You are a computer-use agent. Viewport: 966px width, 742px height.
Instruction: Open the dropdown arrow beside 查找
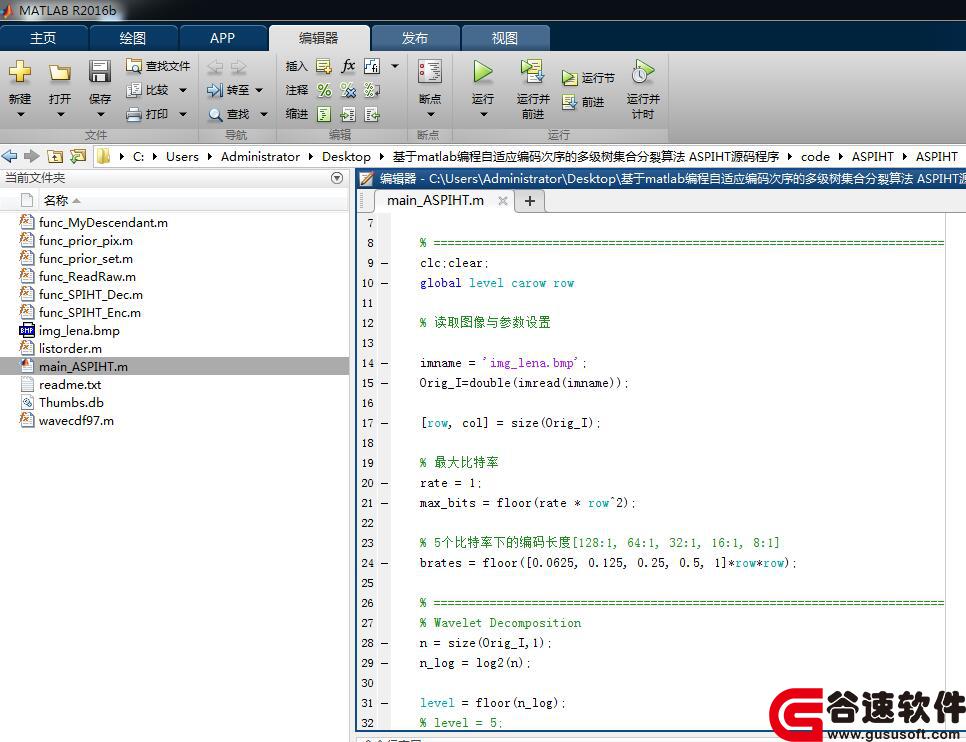(264, 114)
